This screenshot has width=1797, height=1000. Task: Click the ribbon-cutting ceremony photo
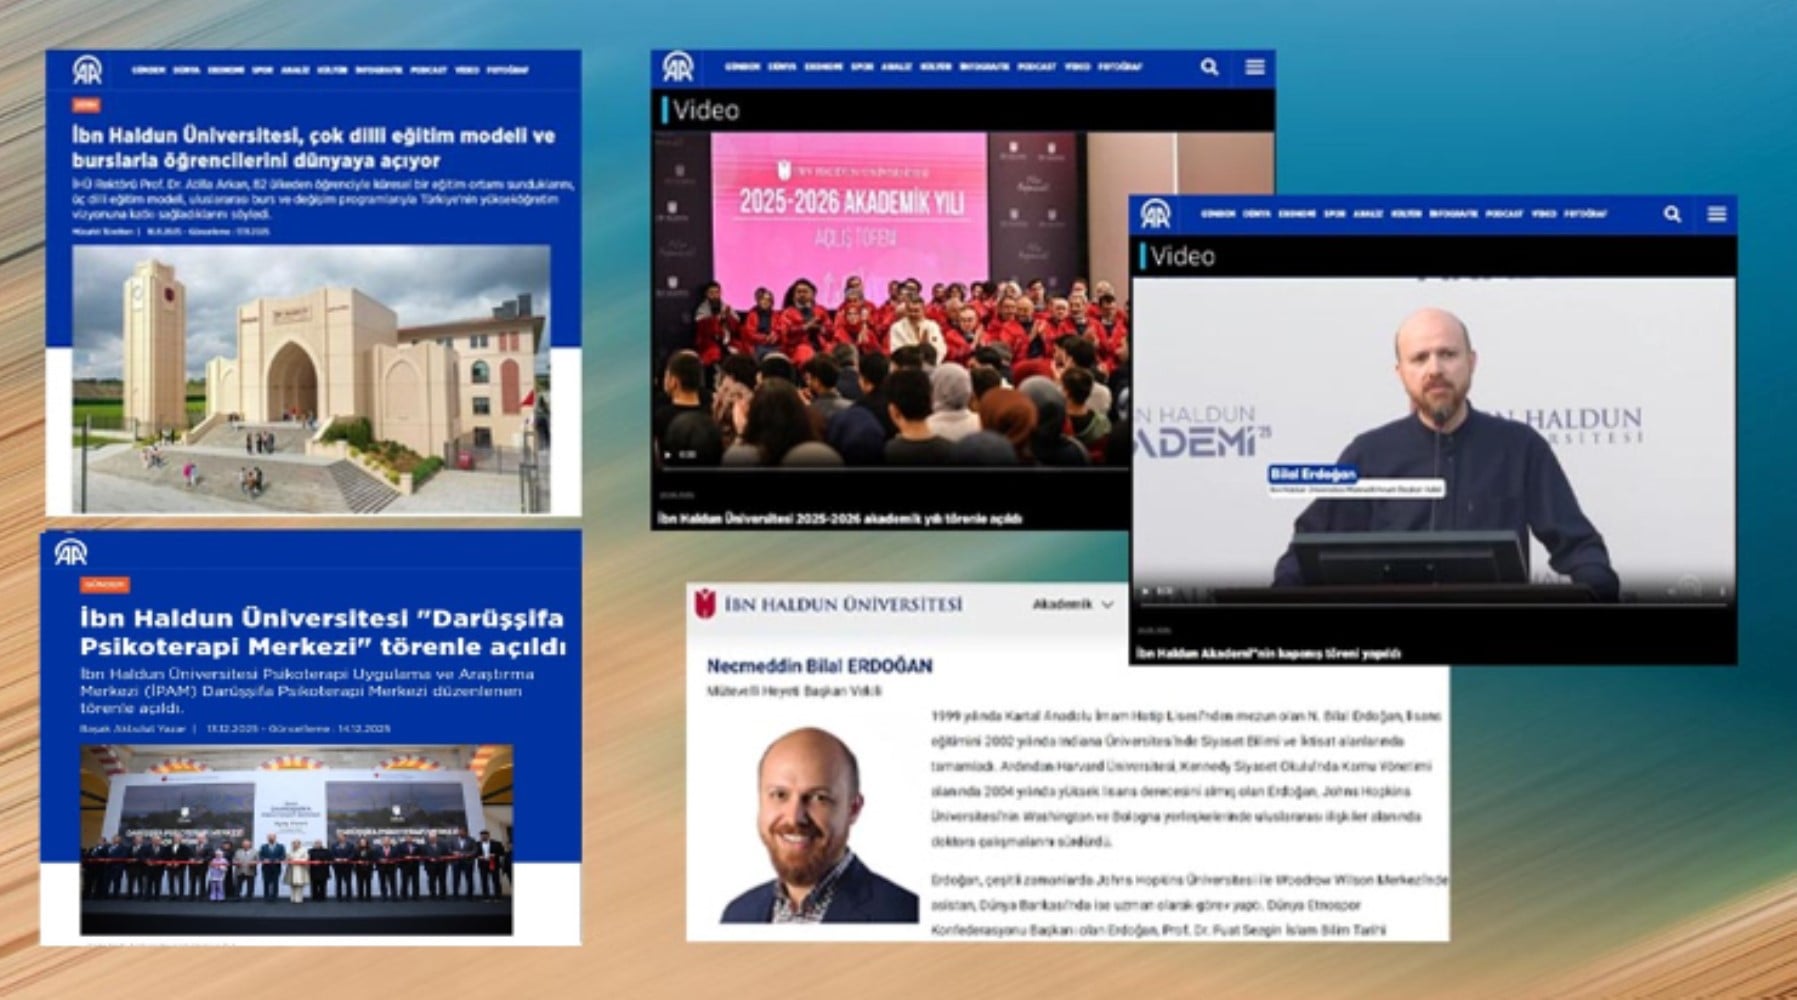click(x=296, y=838)
